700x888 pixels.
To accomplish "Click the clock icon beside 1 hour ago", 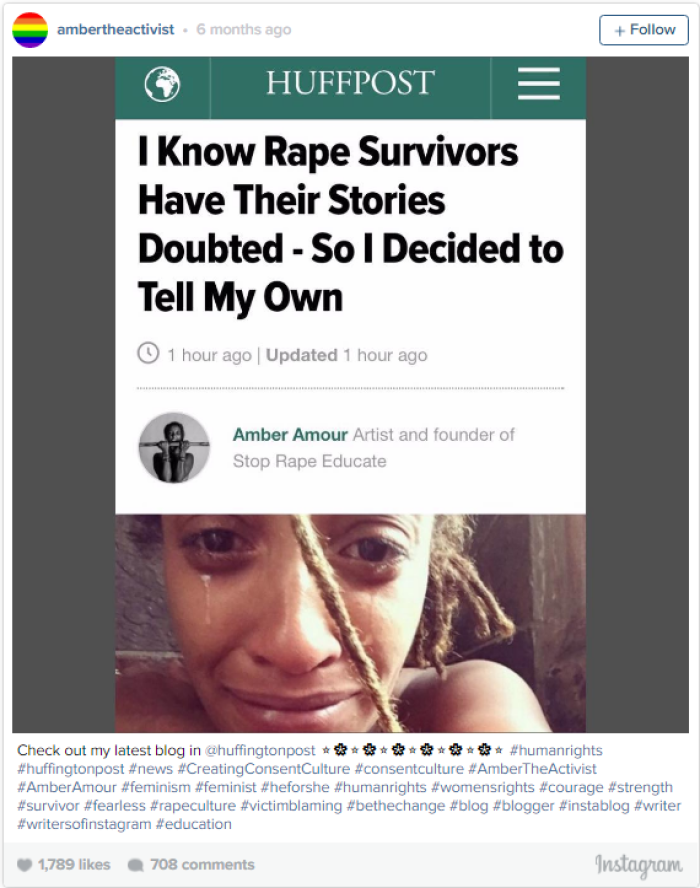I will pos(148,353).
